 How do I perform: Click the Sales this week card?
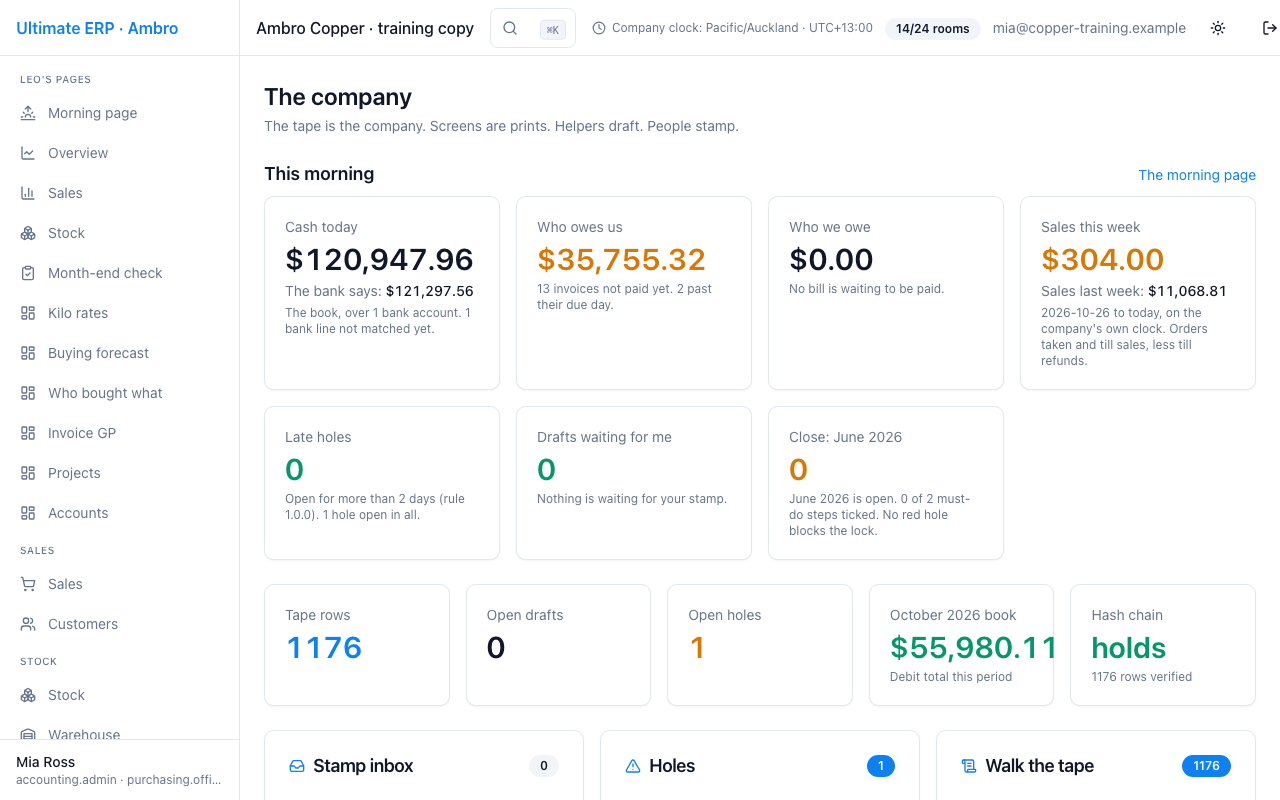[x=1138, y=293]
